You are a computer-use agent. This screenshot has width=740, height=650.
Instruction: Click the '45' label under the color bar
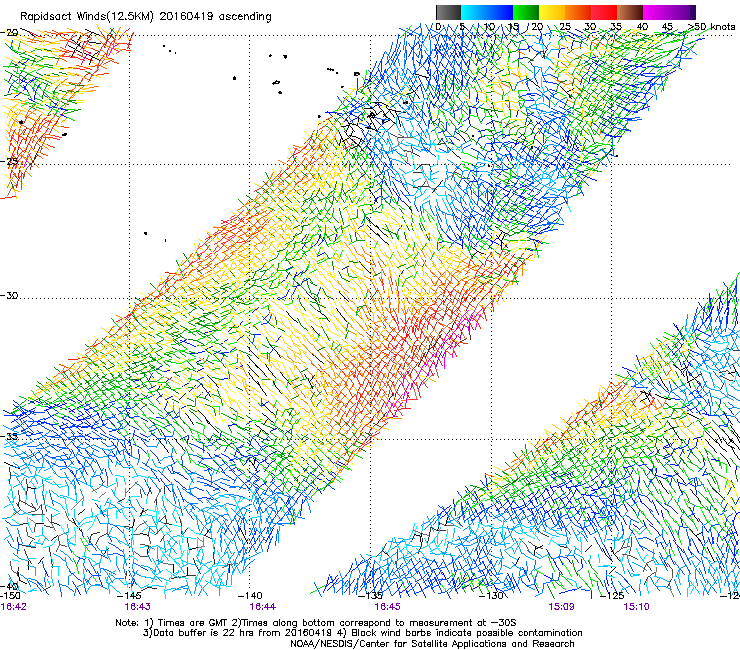click(667, 26)
